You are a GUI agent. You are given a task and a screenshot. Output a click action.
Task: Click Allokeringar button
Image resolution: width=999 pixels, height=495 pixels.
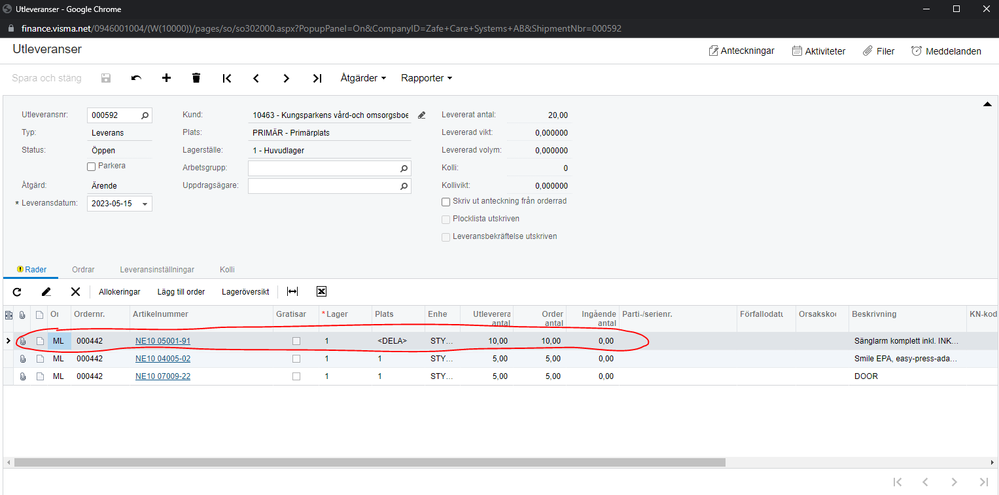click(x=119, y=292)
